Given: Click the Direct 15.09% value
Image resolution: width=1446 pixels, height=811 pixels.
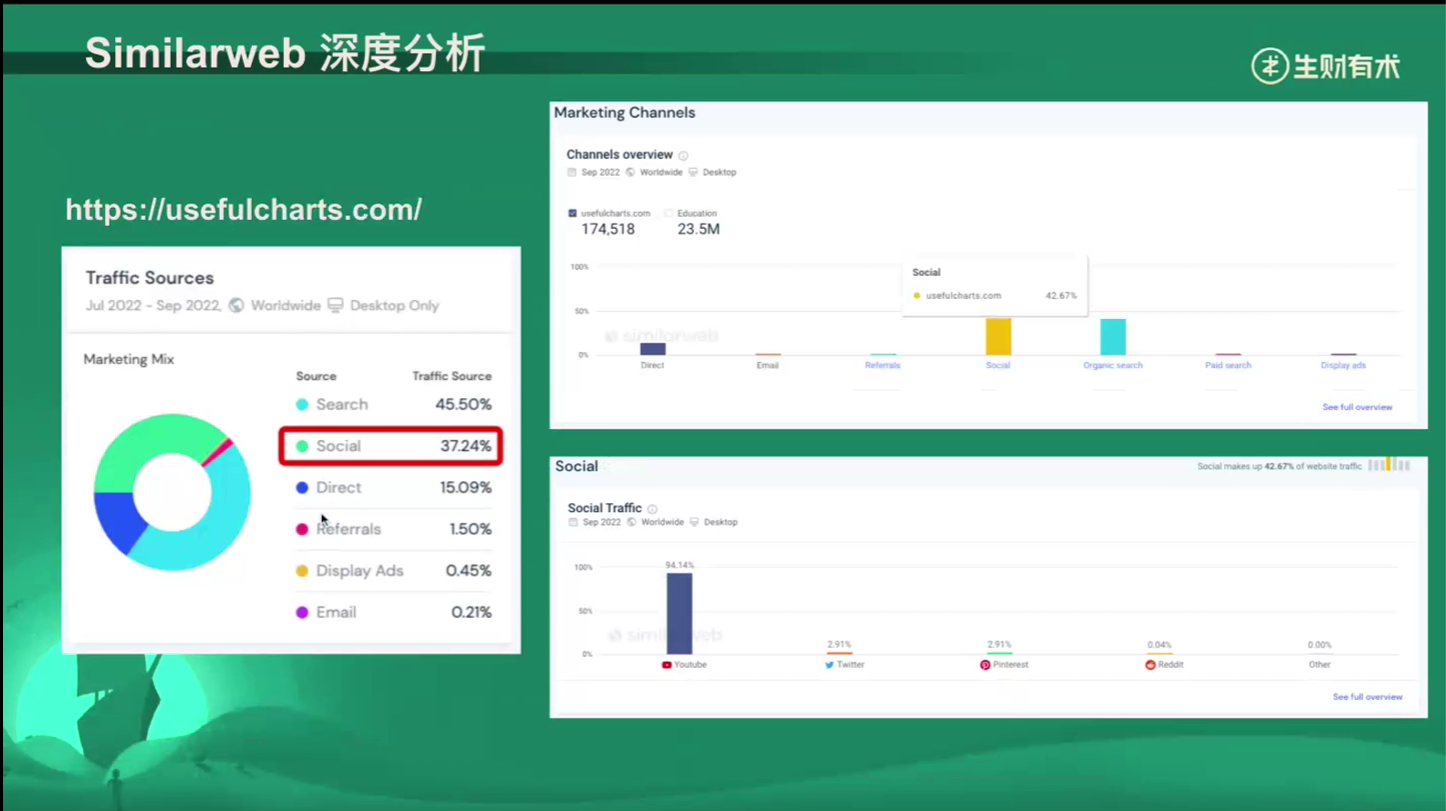Looking at the screenshot, I should point(466,488).
